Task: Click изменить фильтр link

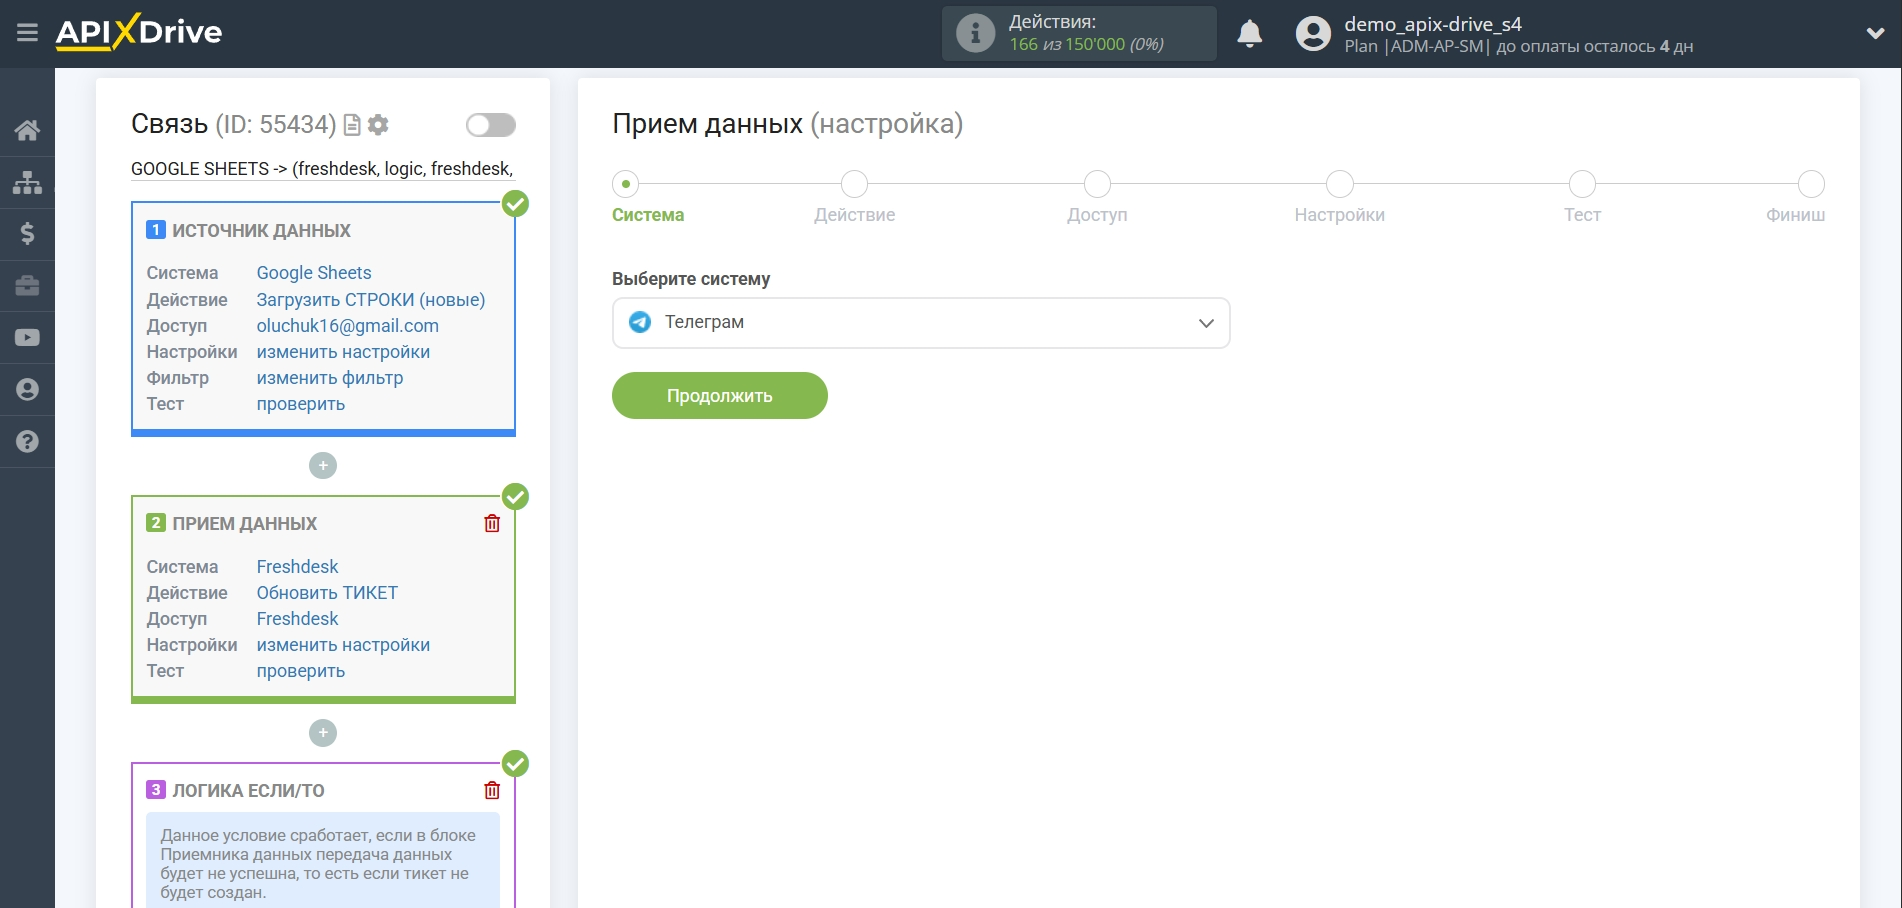Action: pos(330,378)
